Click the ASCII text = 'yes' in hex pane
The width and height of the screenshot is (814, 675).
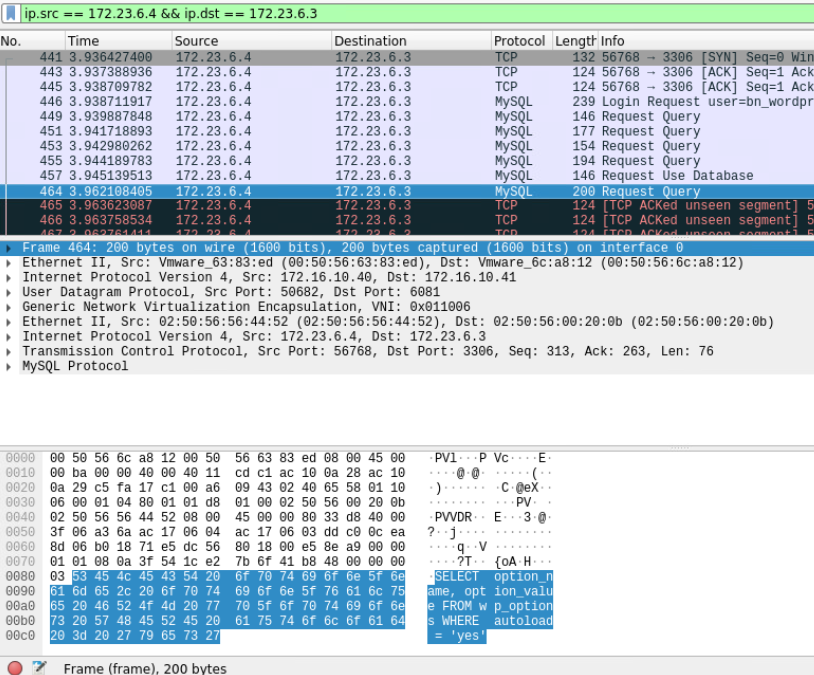coord(460,636)
